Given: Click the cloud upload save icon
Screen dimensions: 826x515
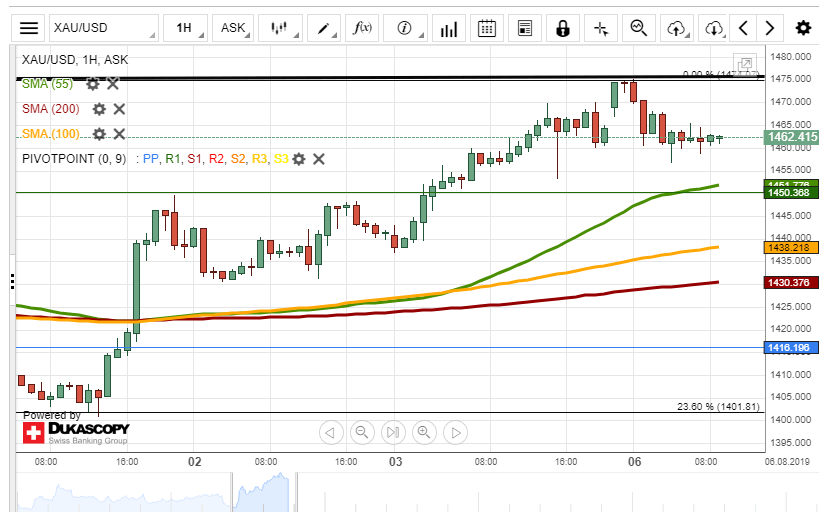Looking at the screenshot, I should coord(677,28).
